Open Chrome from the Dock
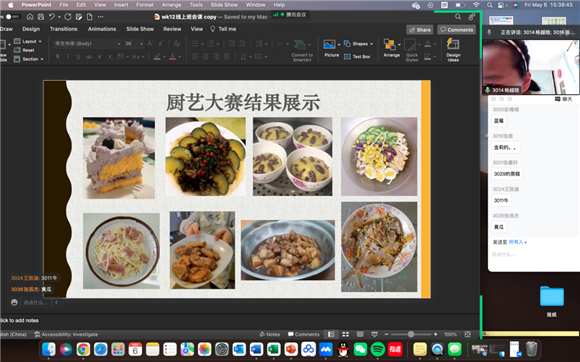 (x=83, y=349)
